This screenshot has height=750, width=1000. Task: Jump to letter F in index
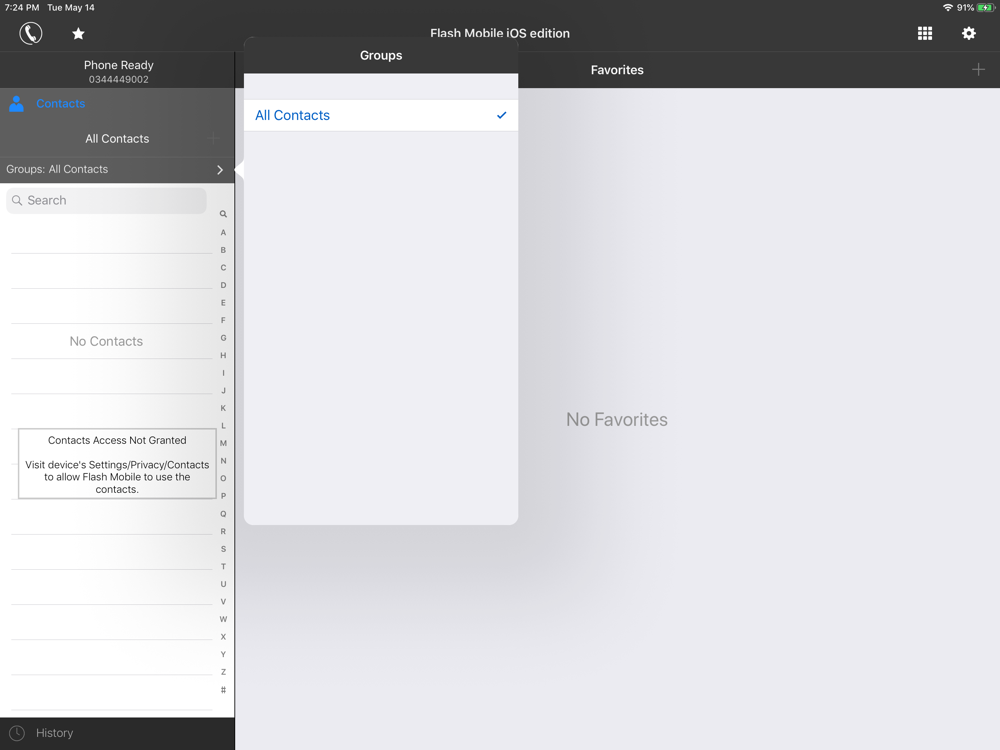click(223, 320)
